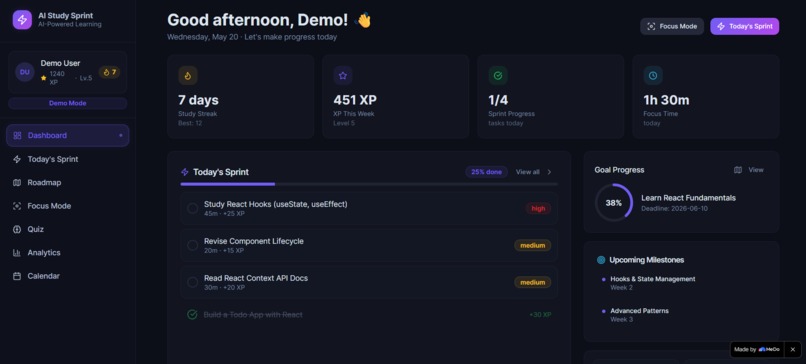Click the Made by MeDo link
Screen dimensions: 806x364
click(757, 350)
